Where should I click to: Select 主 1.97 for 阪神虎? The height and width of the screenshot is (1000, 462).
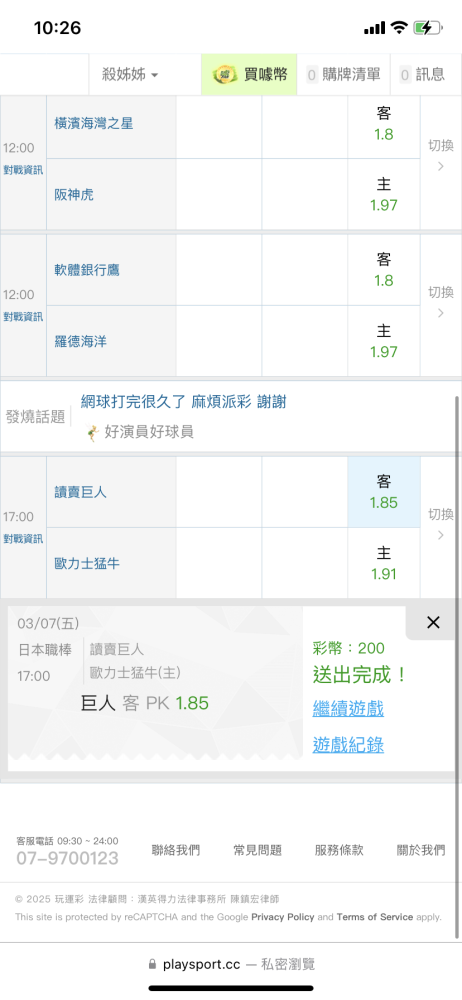click(x=384, y=195)
